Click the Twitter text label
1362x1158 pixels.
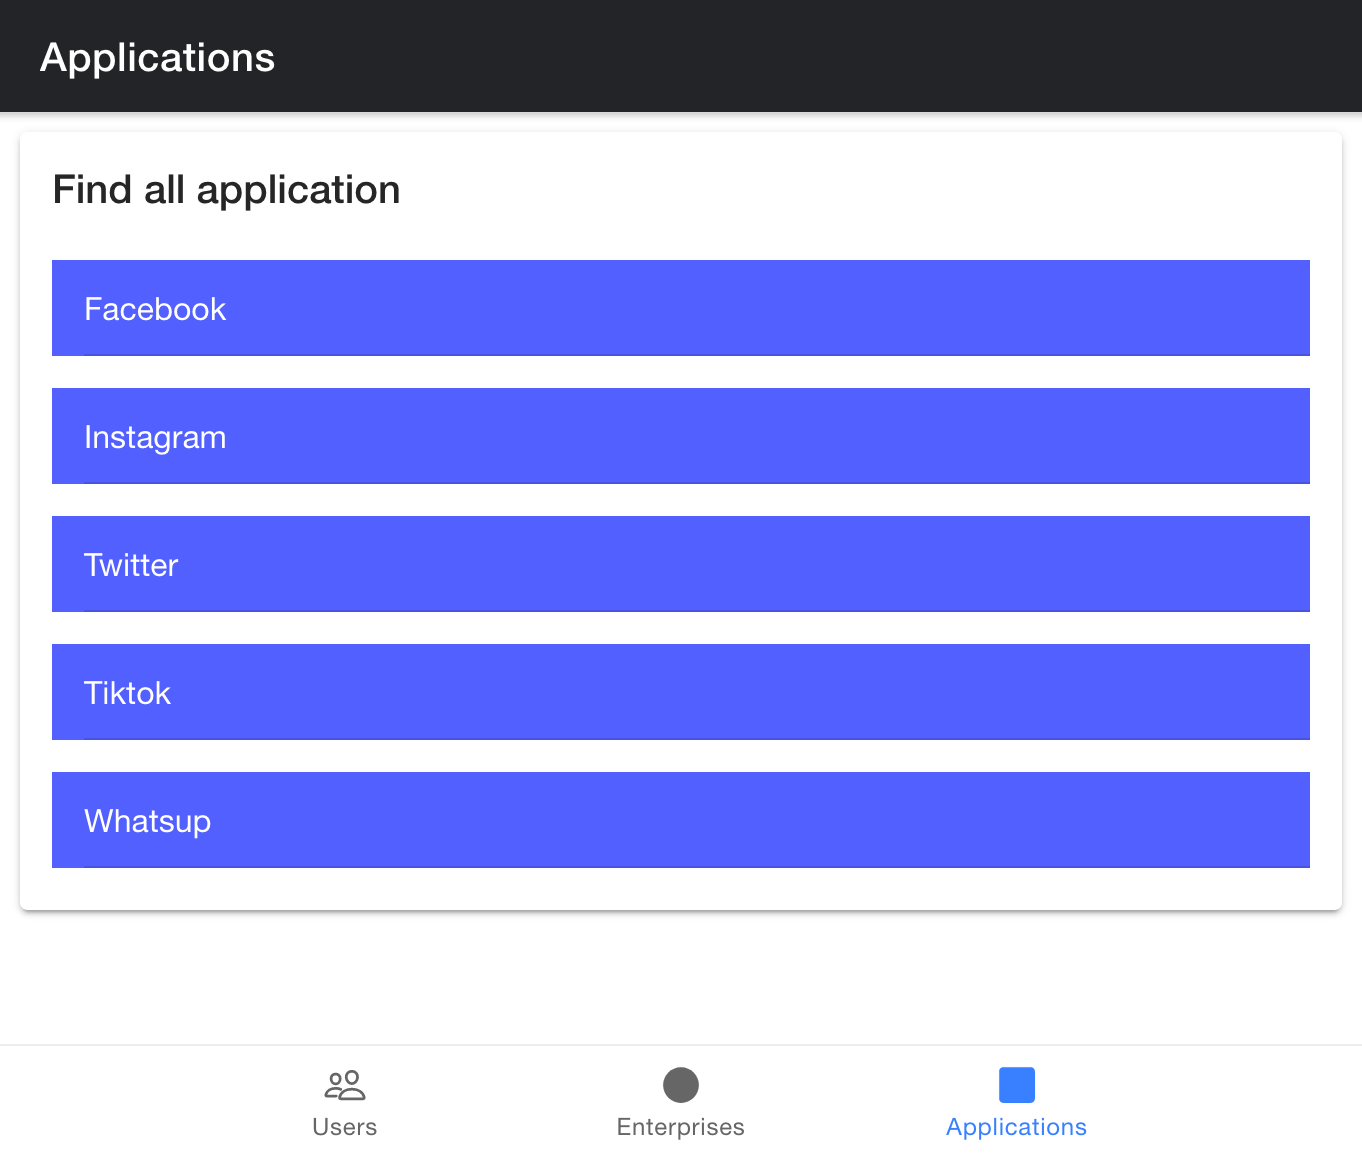[x=131, y=565]
